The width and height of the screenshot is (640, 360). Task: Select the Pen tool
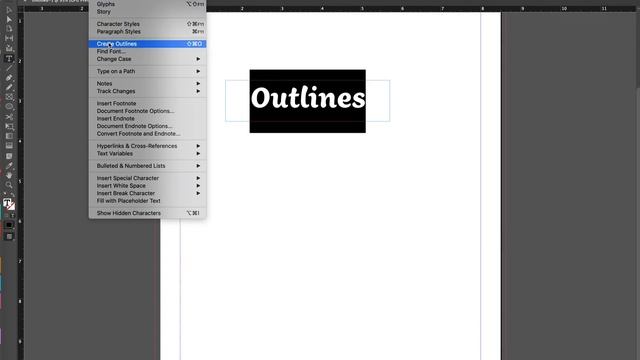pyautogui.click(x=9, y=78)
